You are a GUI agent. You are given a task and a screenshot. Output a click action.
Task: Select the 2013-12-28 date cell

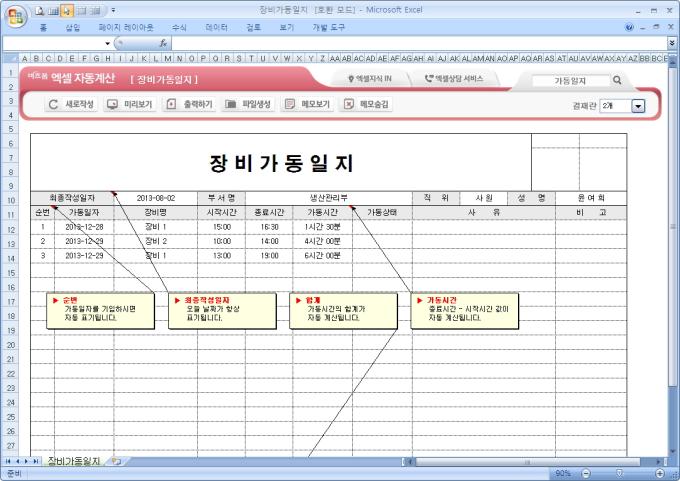84,227
